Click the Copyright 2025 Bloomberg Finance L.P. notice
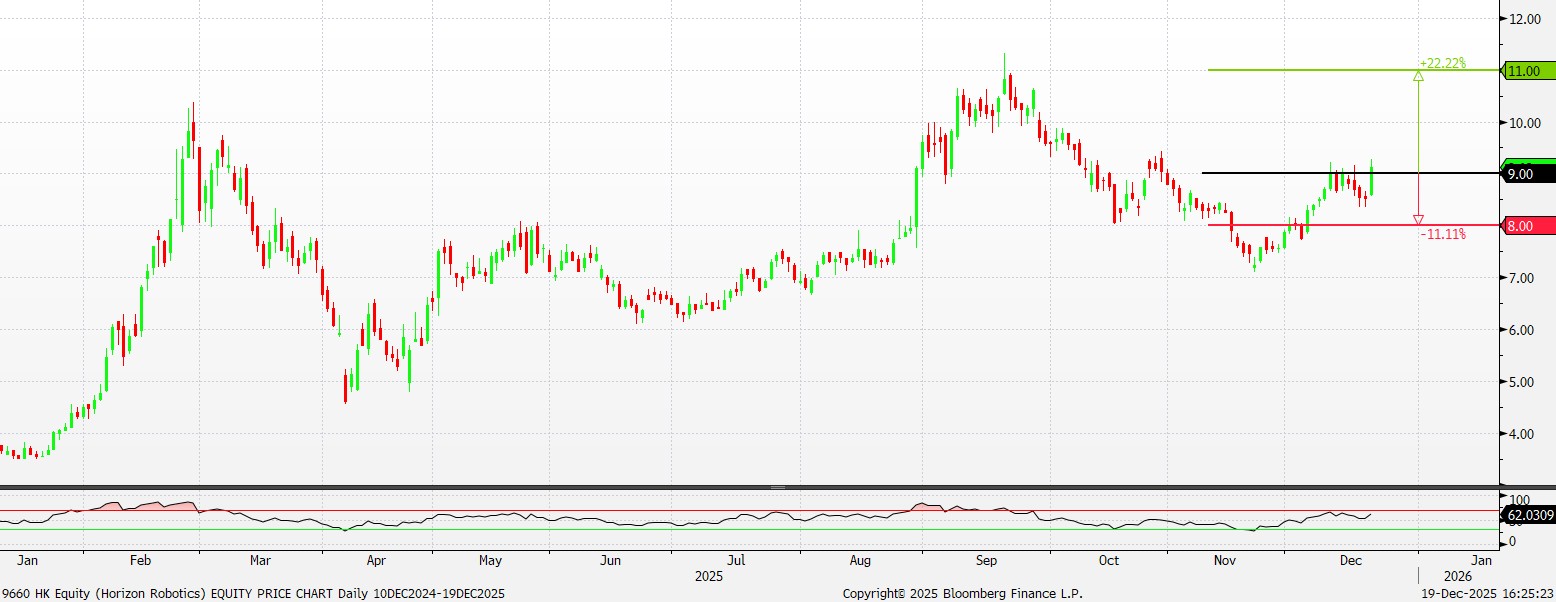 963,593
